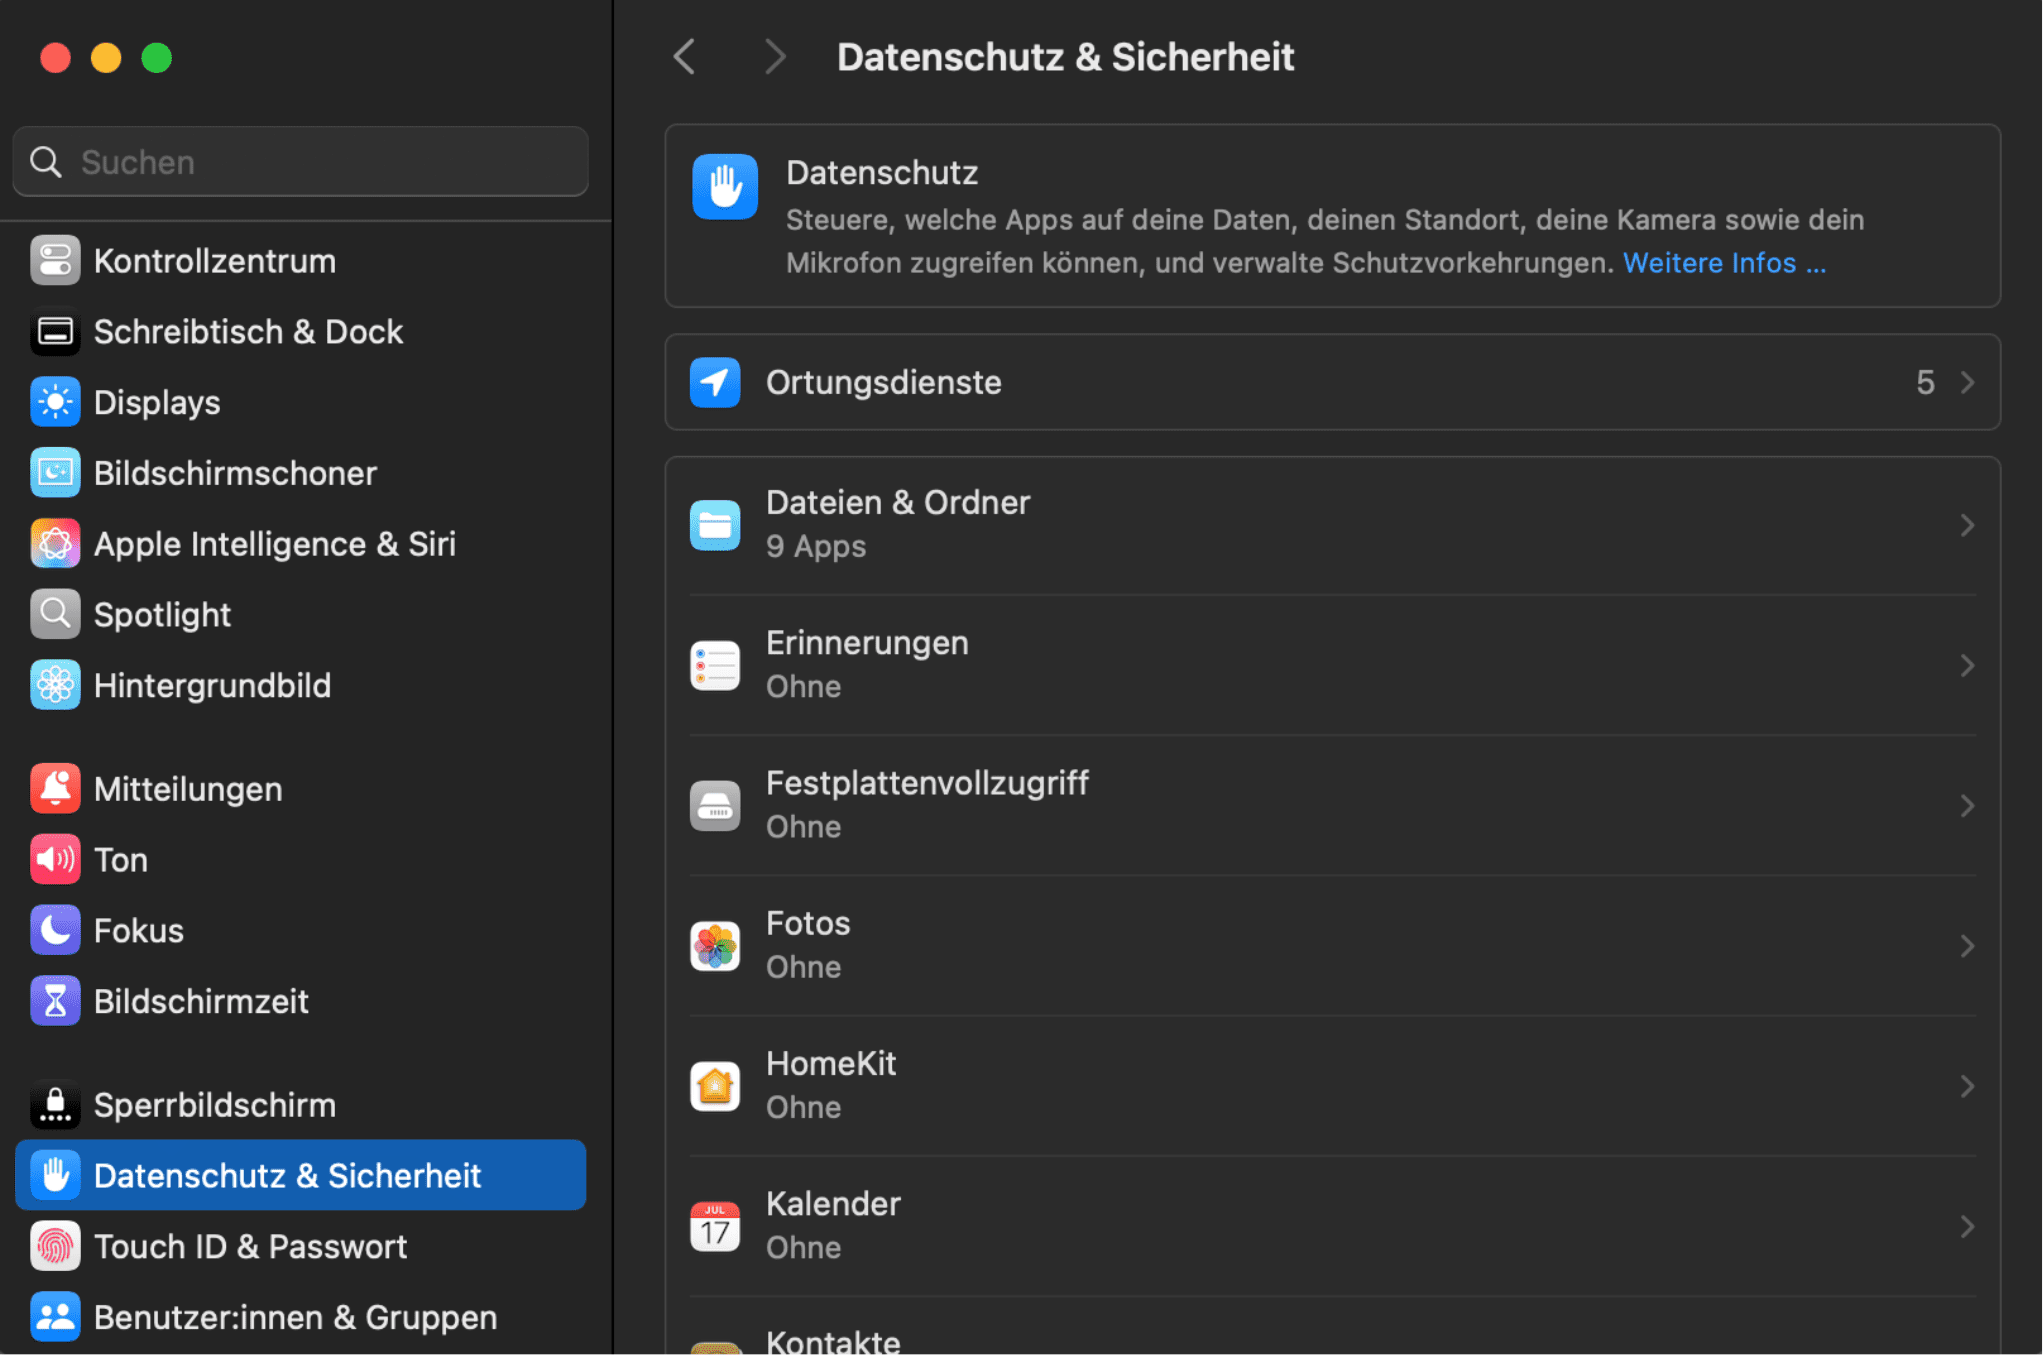The width and height of the screenshot is (2043, 1358).
Task: Click the Weitere Infos link
Action: 1724,262
